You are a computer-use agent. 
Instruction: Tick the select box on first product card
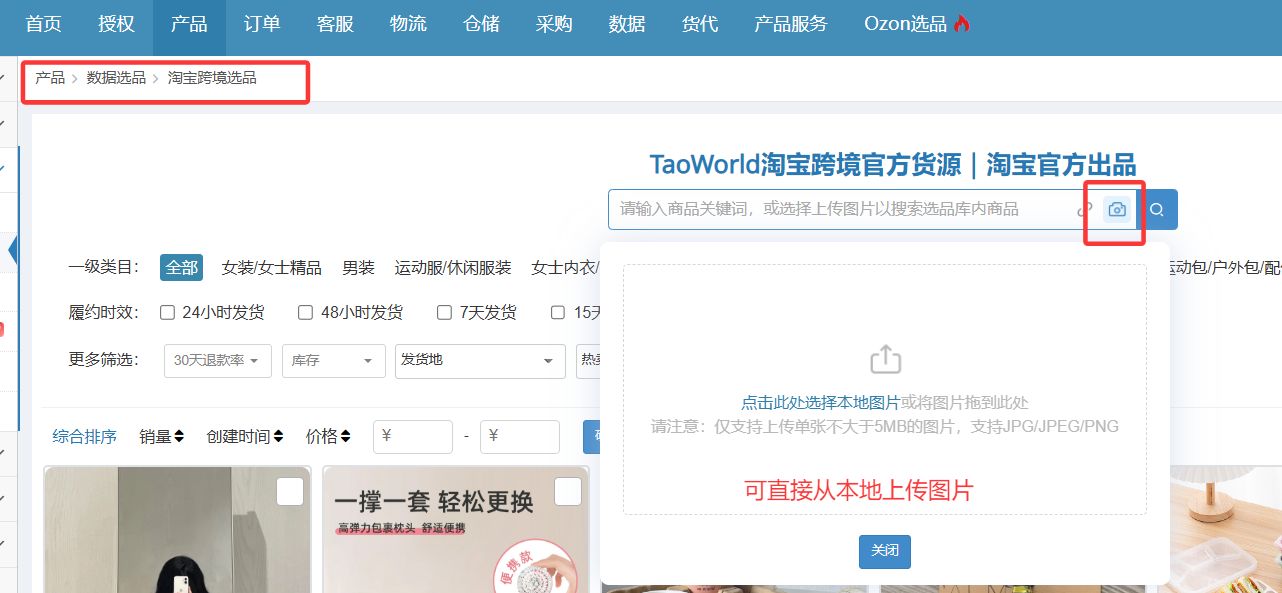click(x=290, y=492)
